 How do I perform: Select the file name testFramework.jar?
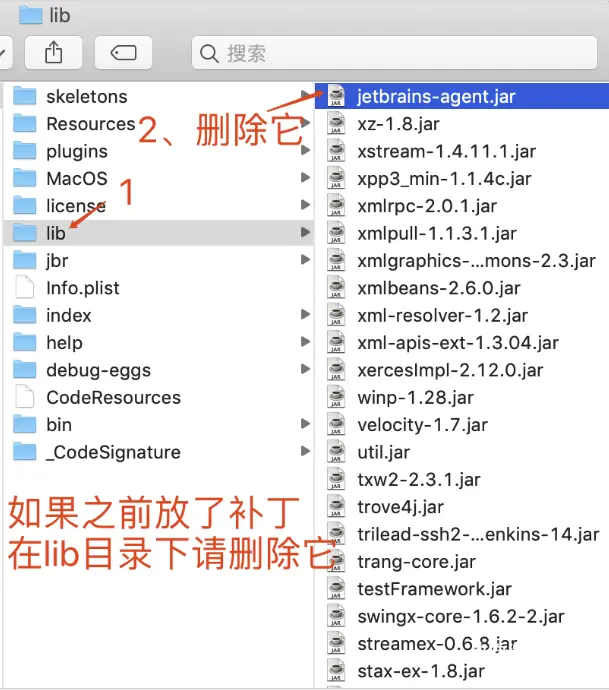point(434,589)
